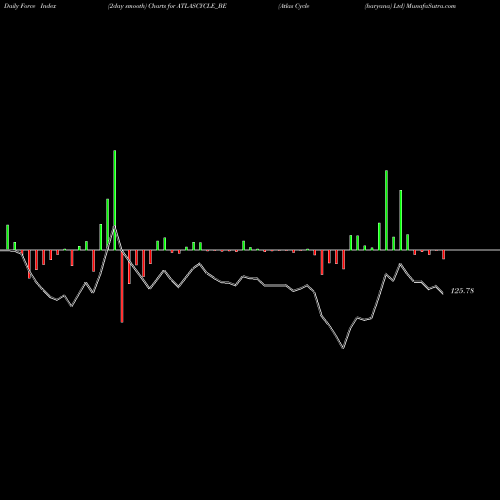
Task: Click the '(2day smooth) Charts for ATLASCYCLE_BE' heading
Action: [167, 6]
